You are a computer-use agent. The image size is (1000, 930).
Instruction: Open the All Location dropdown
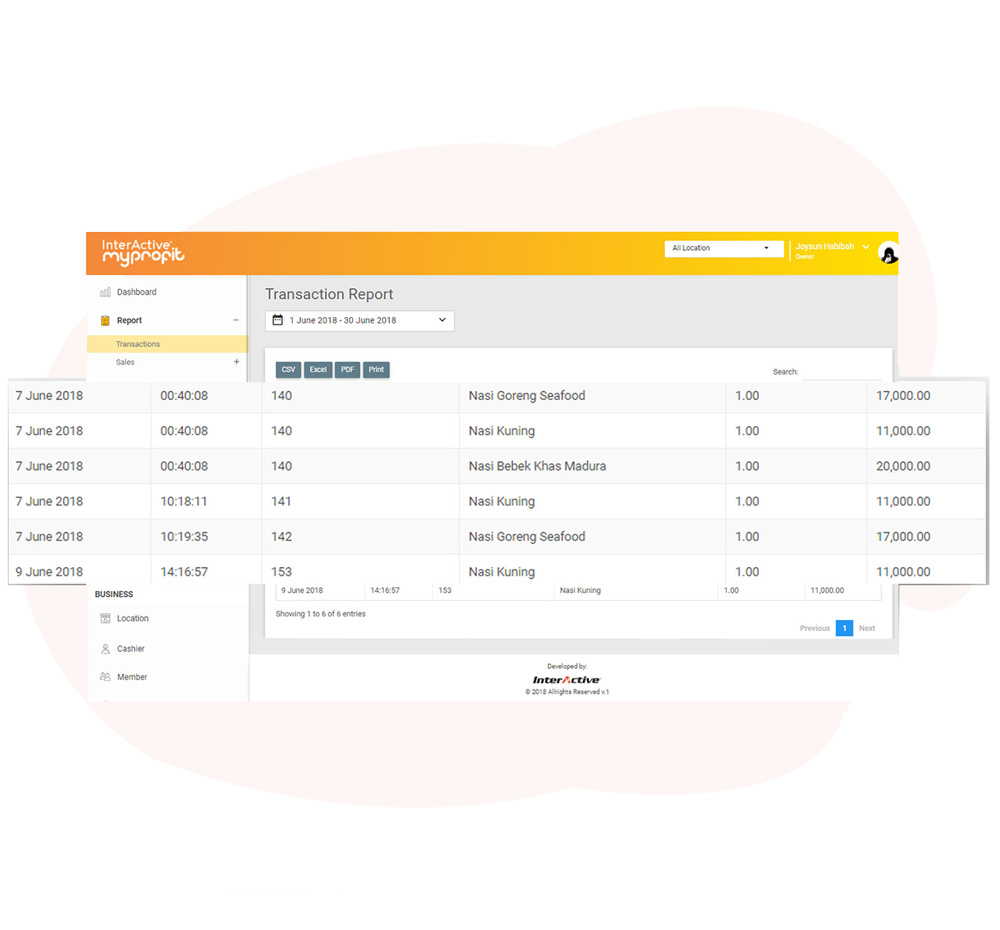point(723,248)
